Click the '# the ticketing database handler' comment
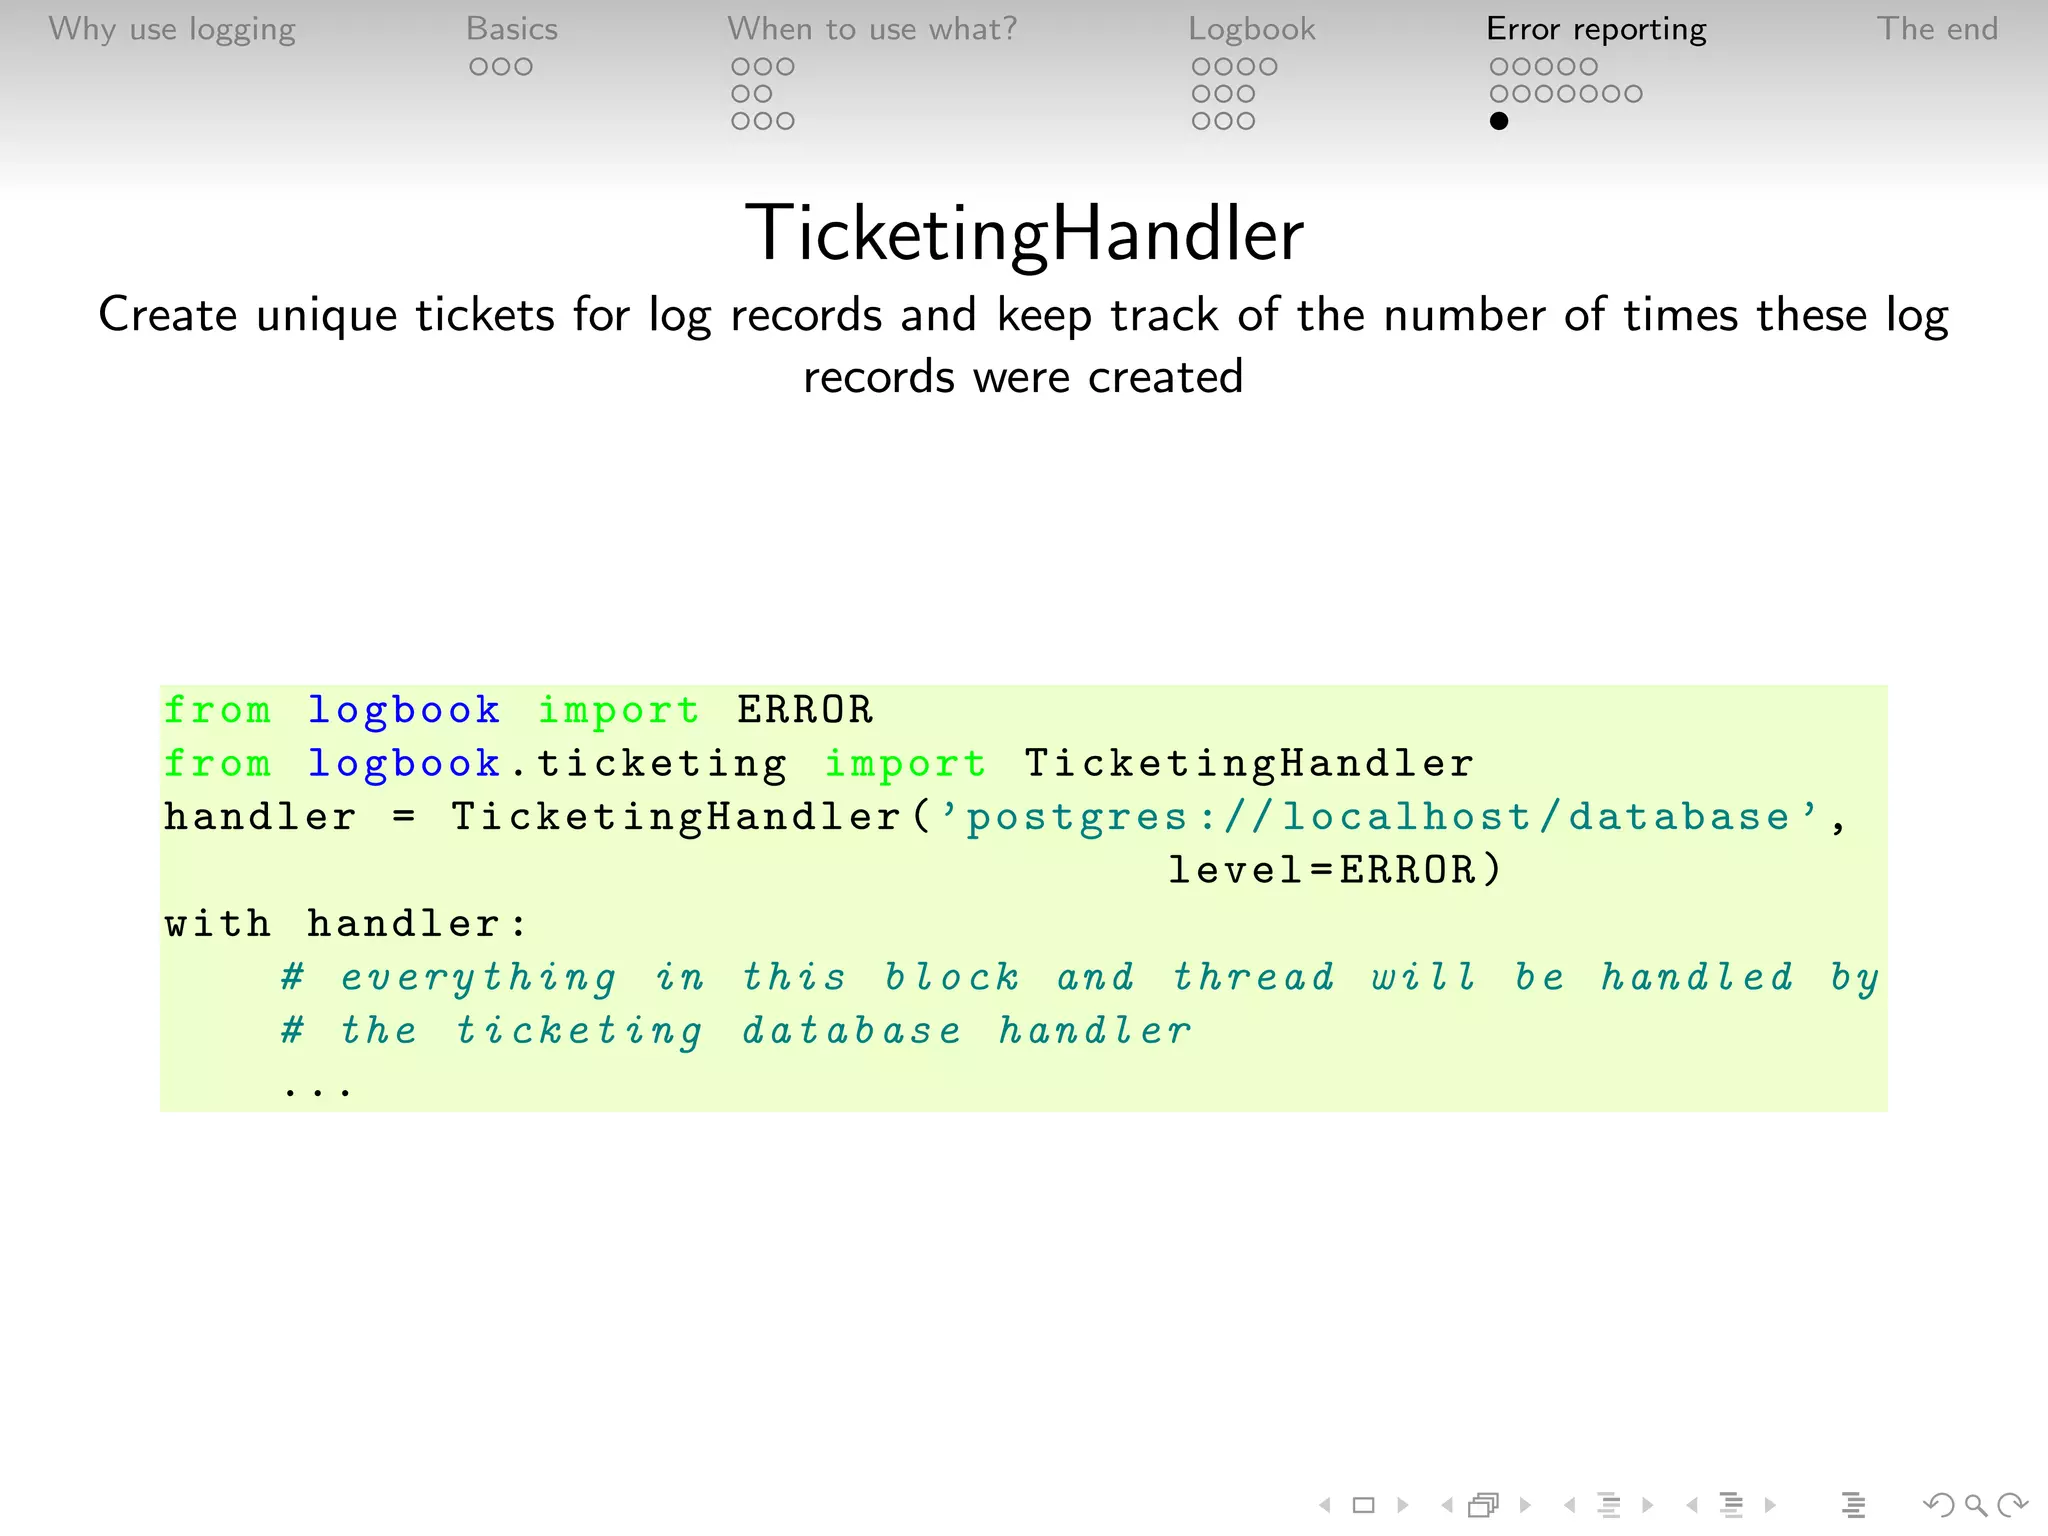Screen dimensions: 2048x1536 click(x=737, y=1031)
